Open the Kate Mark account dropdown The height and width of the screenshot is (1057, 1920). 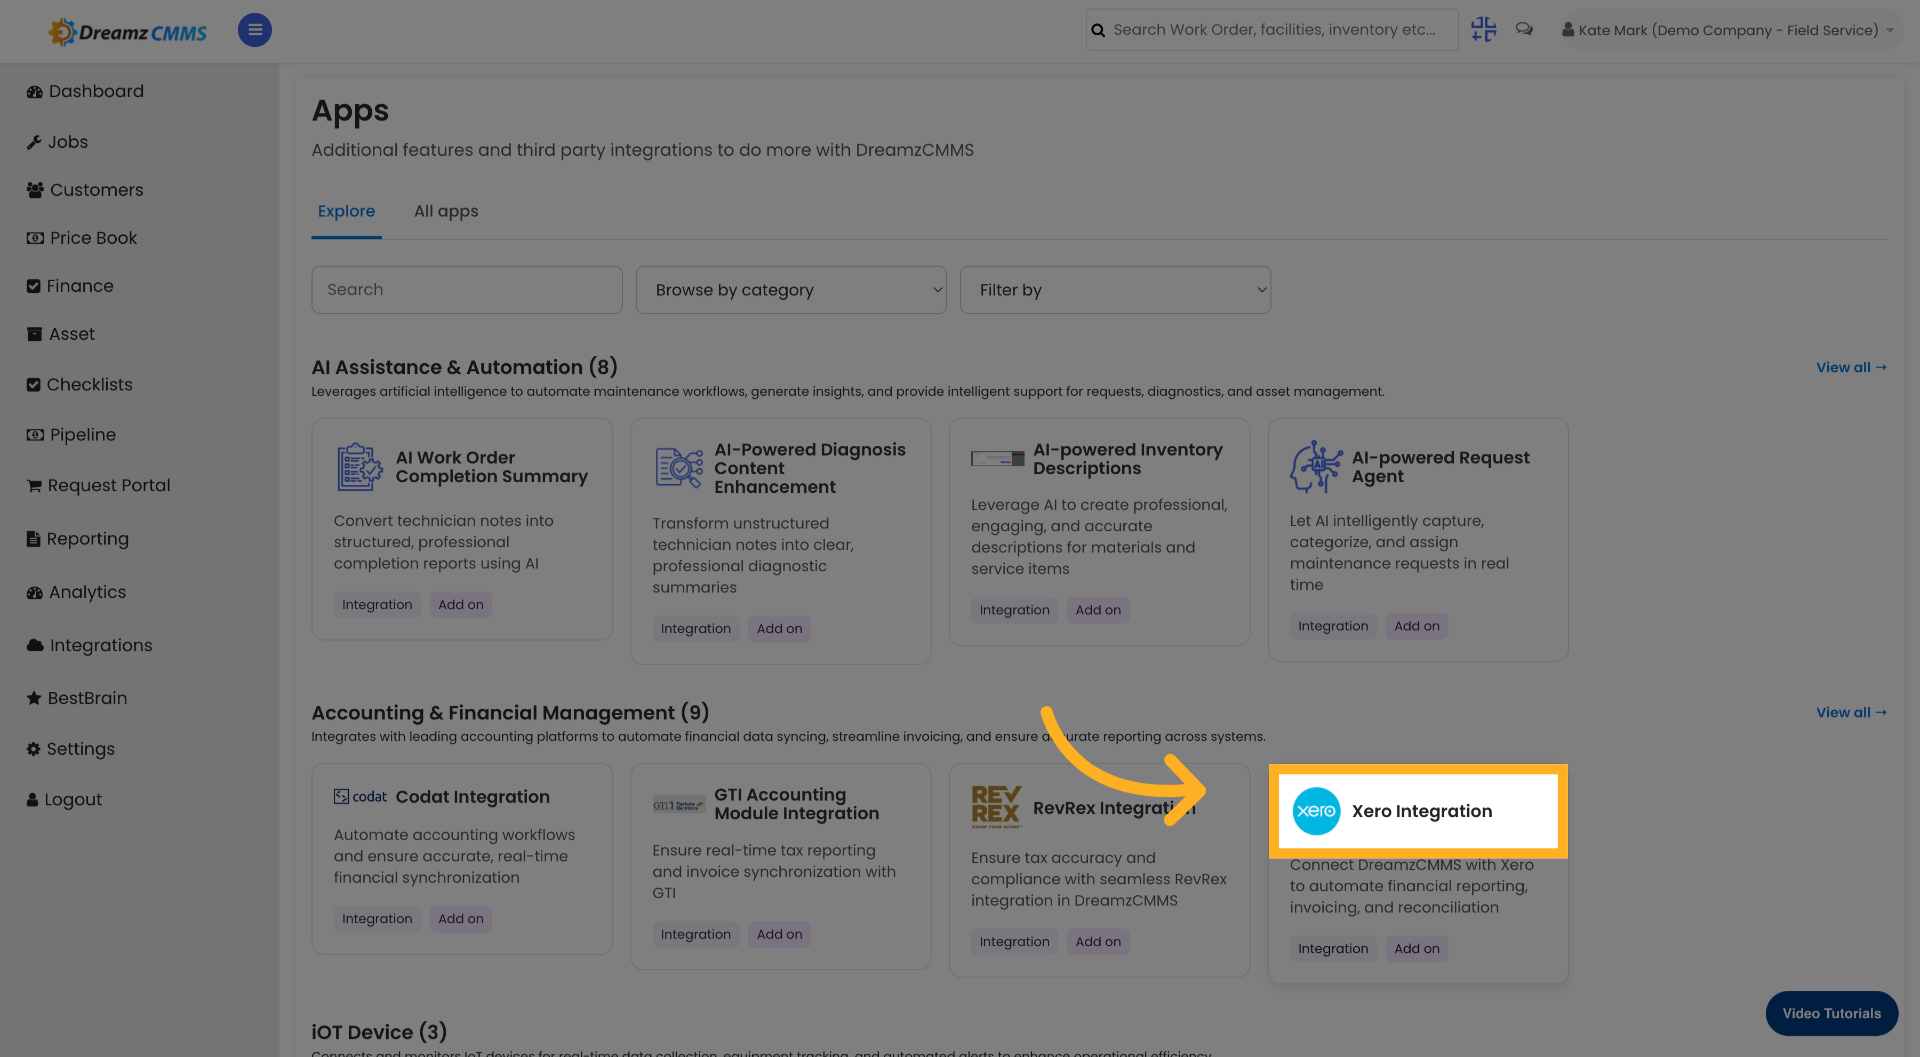(x=1729, y=30)
